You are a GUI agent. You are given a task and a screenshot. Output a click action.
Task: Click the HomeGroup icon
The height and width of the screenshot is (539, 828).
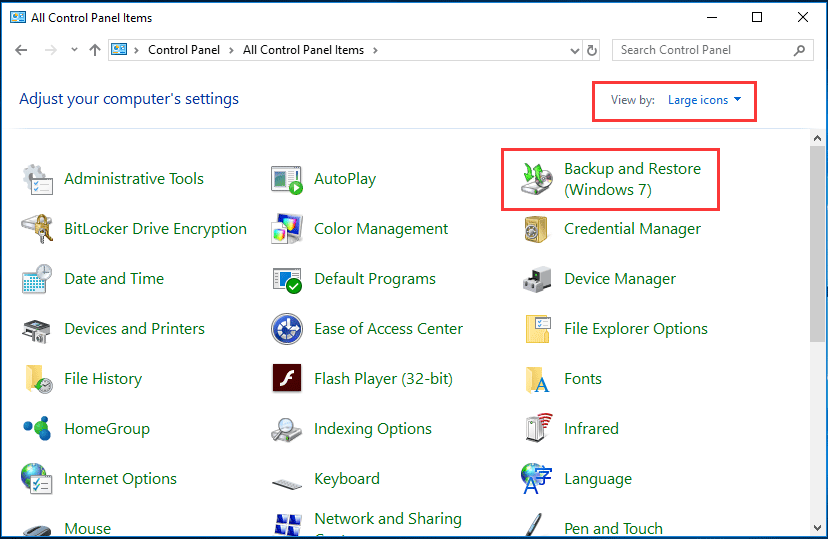pos(37,429)
